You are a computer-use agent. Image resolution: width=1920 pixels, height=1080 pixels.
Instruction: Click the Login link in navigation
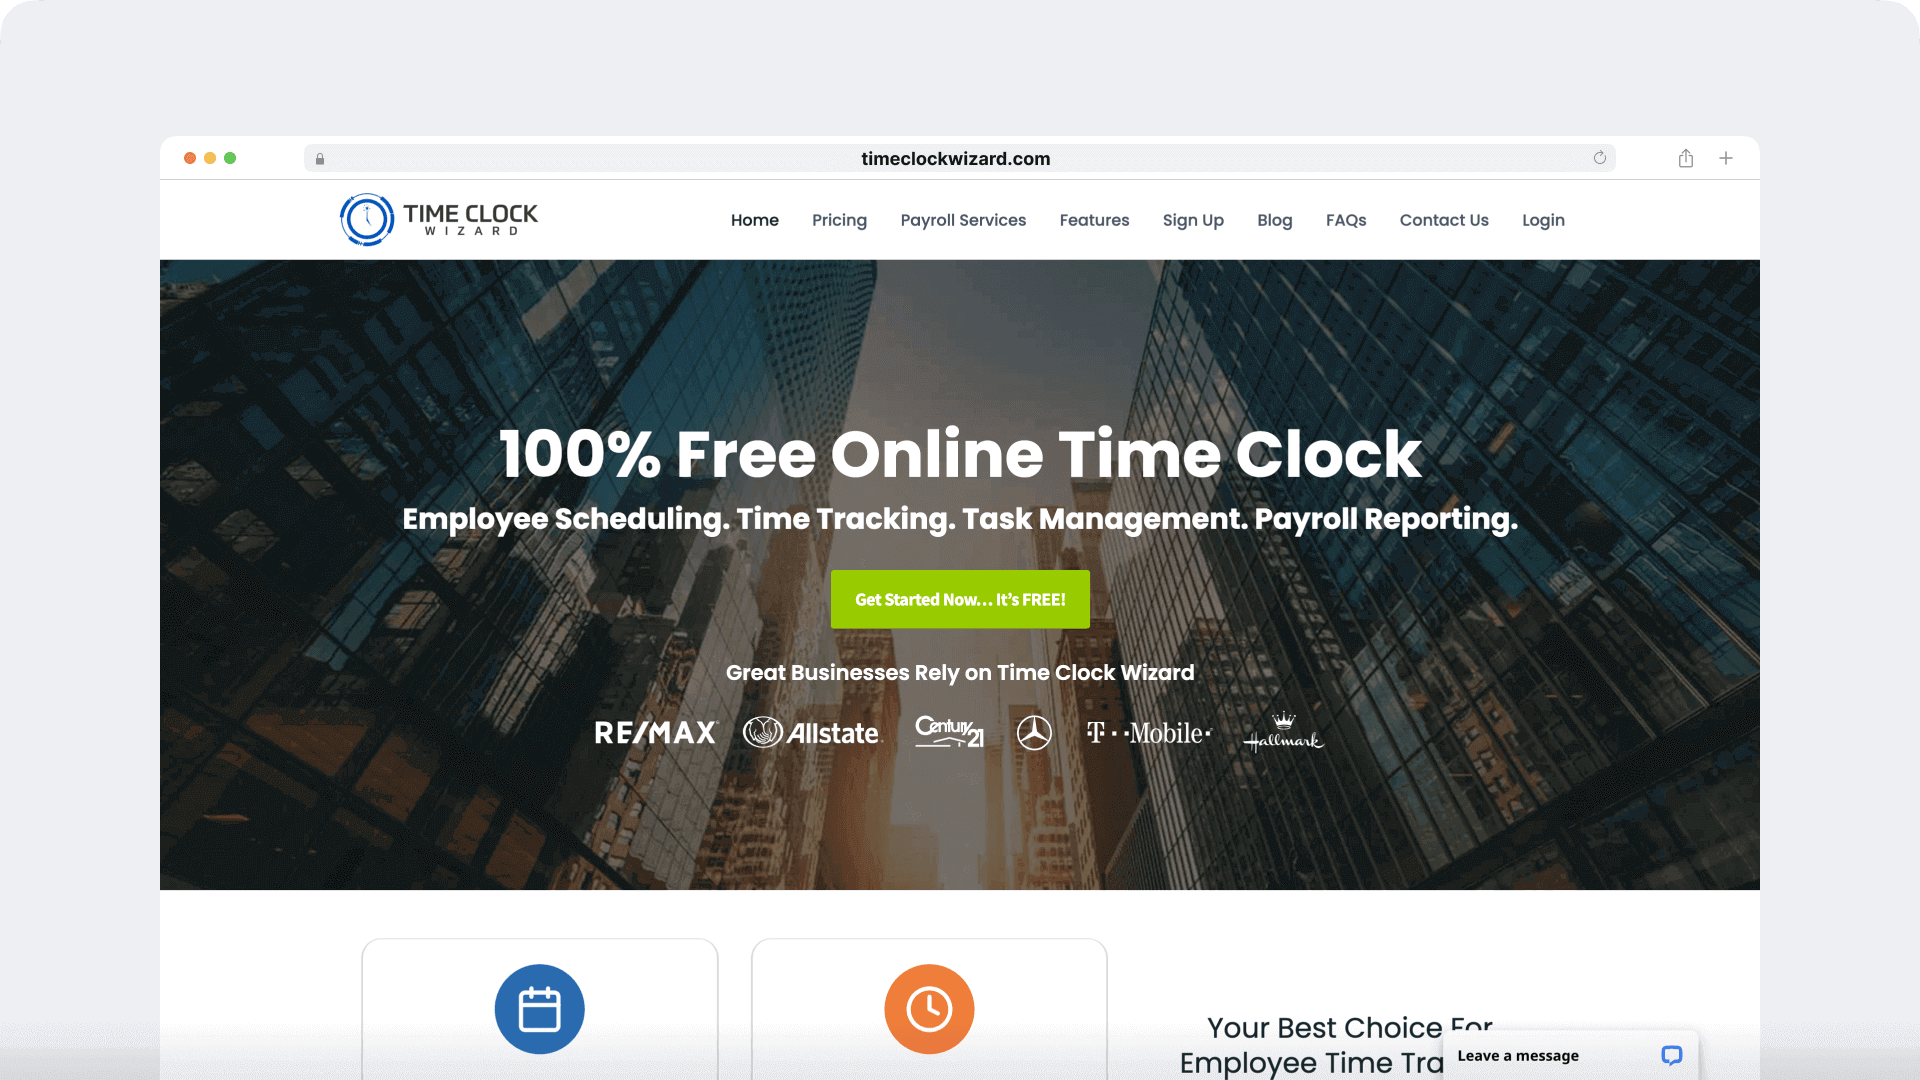[x=1543, y=219]
